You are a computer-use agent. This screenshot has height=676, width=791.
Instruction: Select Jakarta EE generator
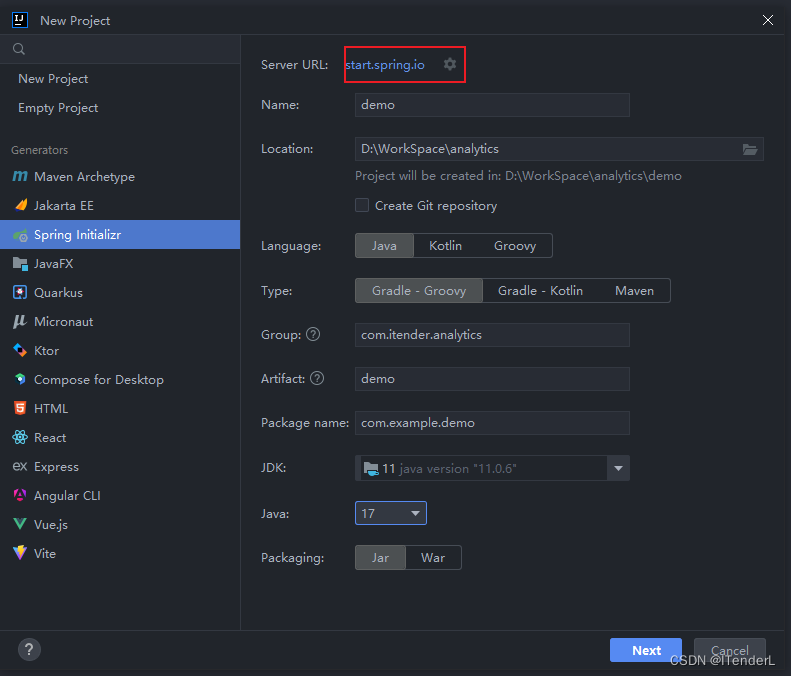pos(120,205)
